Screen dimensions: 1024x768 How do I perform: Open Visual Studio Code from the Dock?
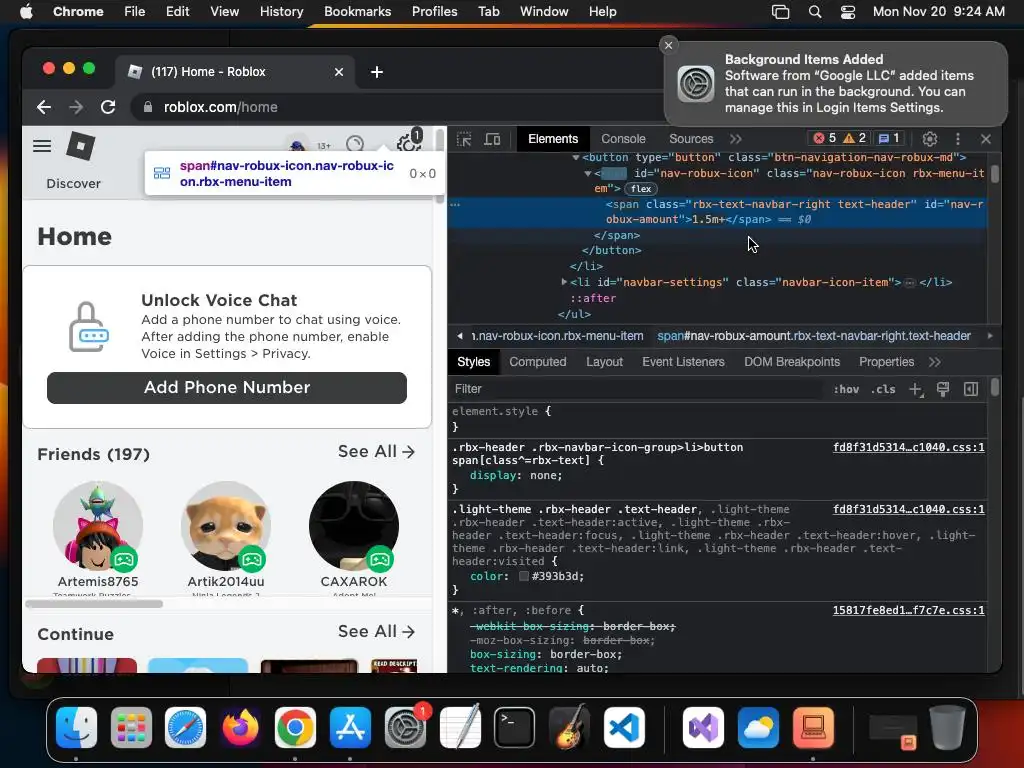tap(624, 727)
